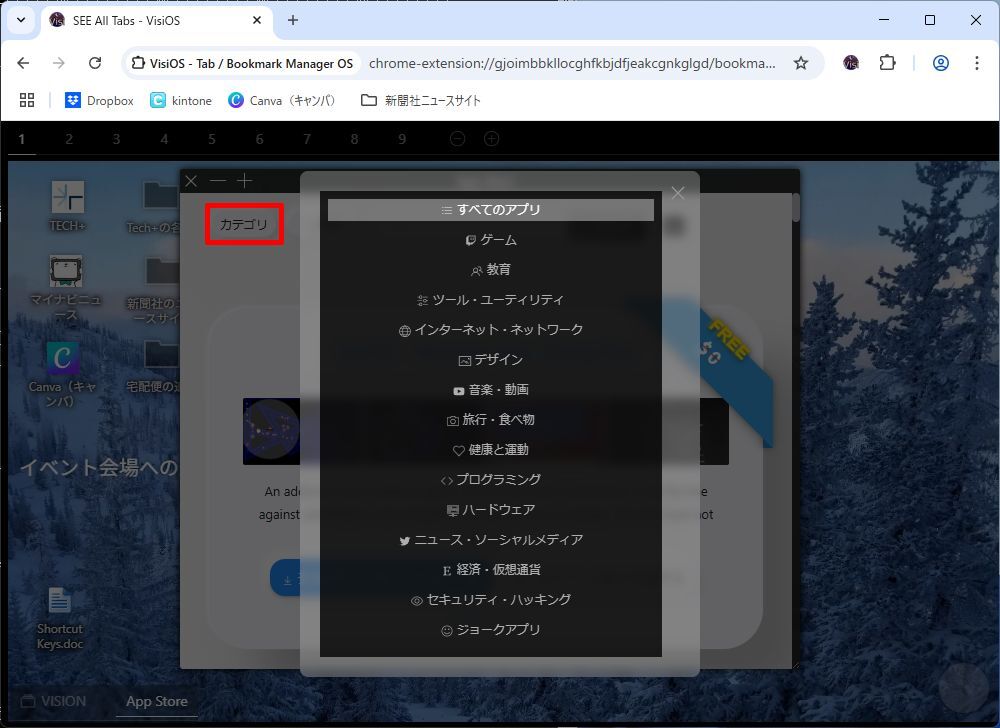The height and width of the screenshot is (728, 1000).
Task: Close the App Store window with X
Action: [x=191, y=181]
